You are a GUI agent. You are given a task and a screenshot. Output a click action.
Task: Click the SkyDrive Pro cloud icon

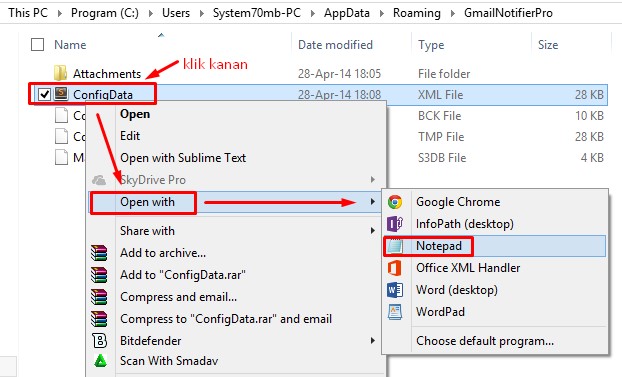click(99, 180)
